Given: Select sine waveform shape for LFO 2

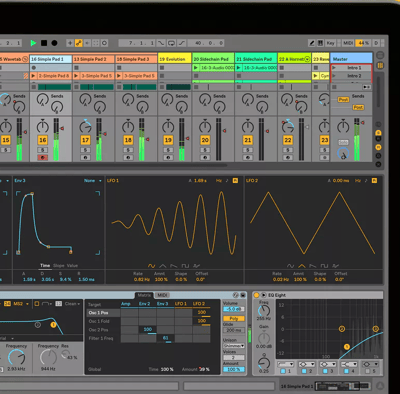Looking at the screenshot, I should coord(291,266).
